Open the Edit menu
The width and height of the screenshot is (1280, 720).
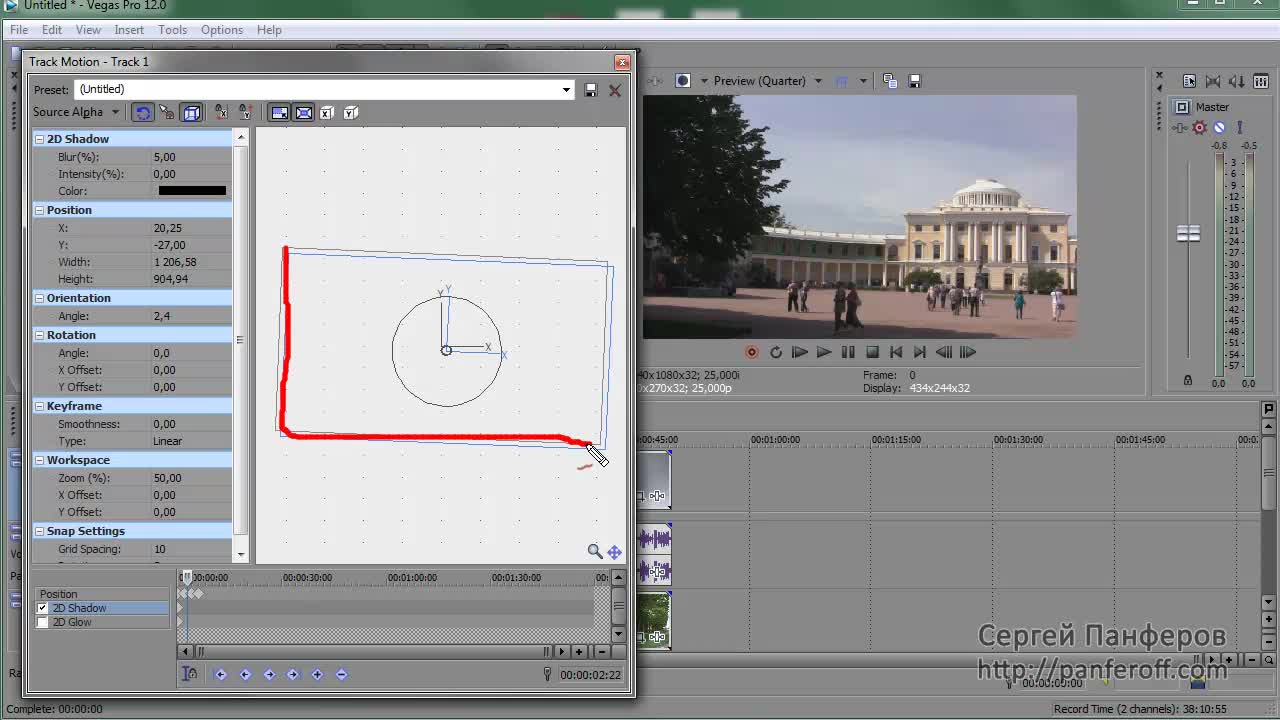tap(52, 30)
